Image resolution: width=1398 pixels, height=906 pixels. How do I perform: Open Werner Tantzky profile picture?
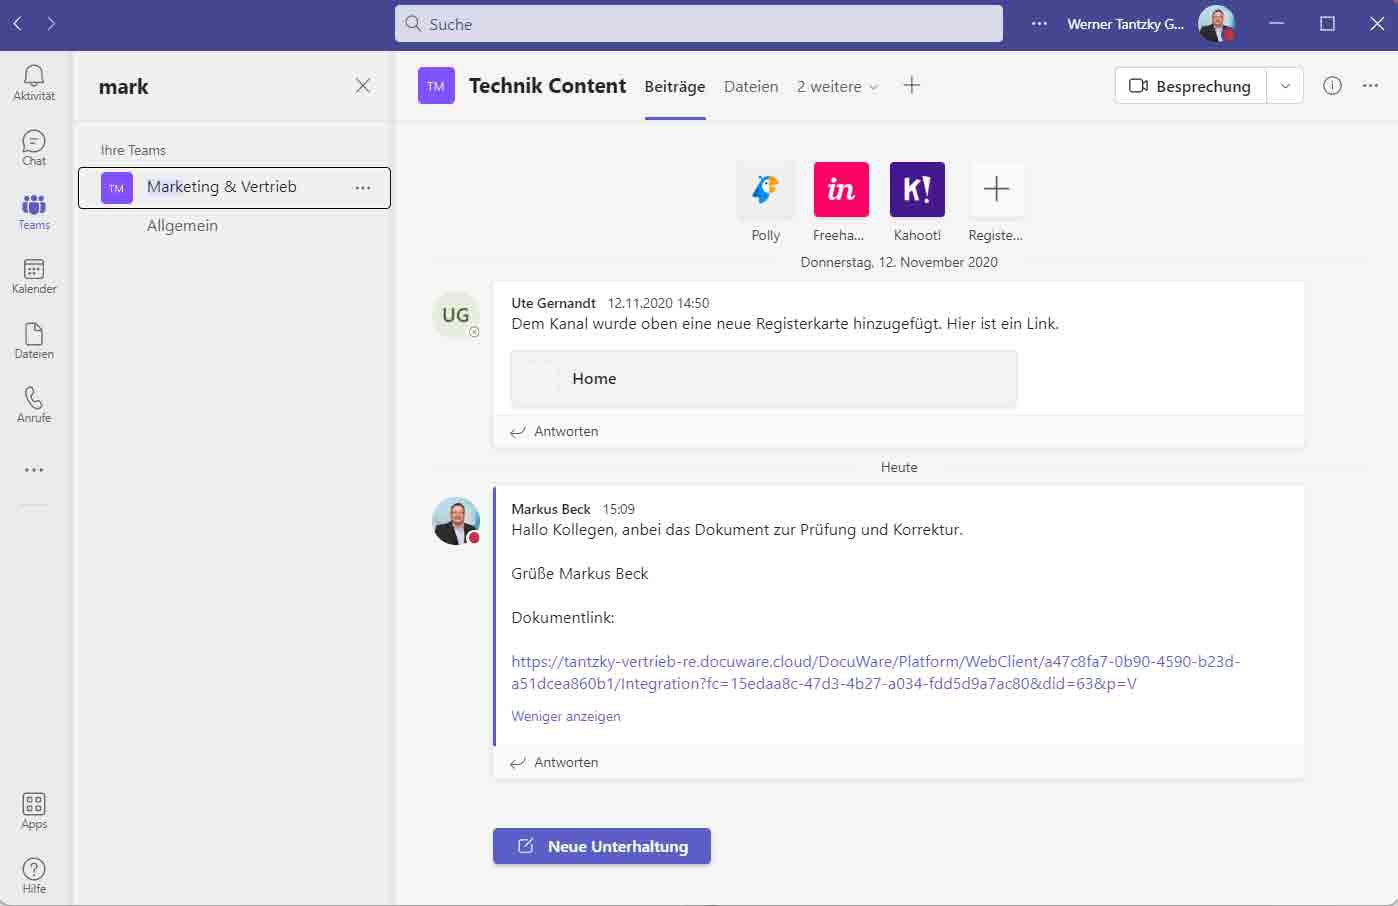coord(1216,24)
